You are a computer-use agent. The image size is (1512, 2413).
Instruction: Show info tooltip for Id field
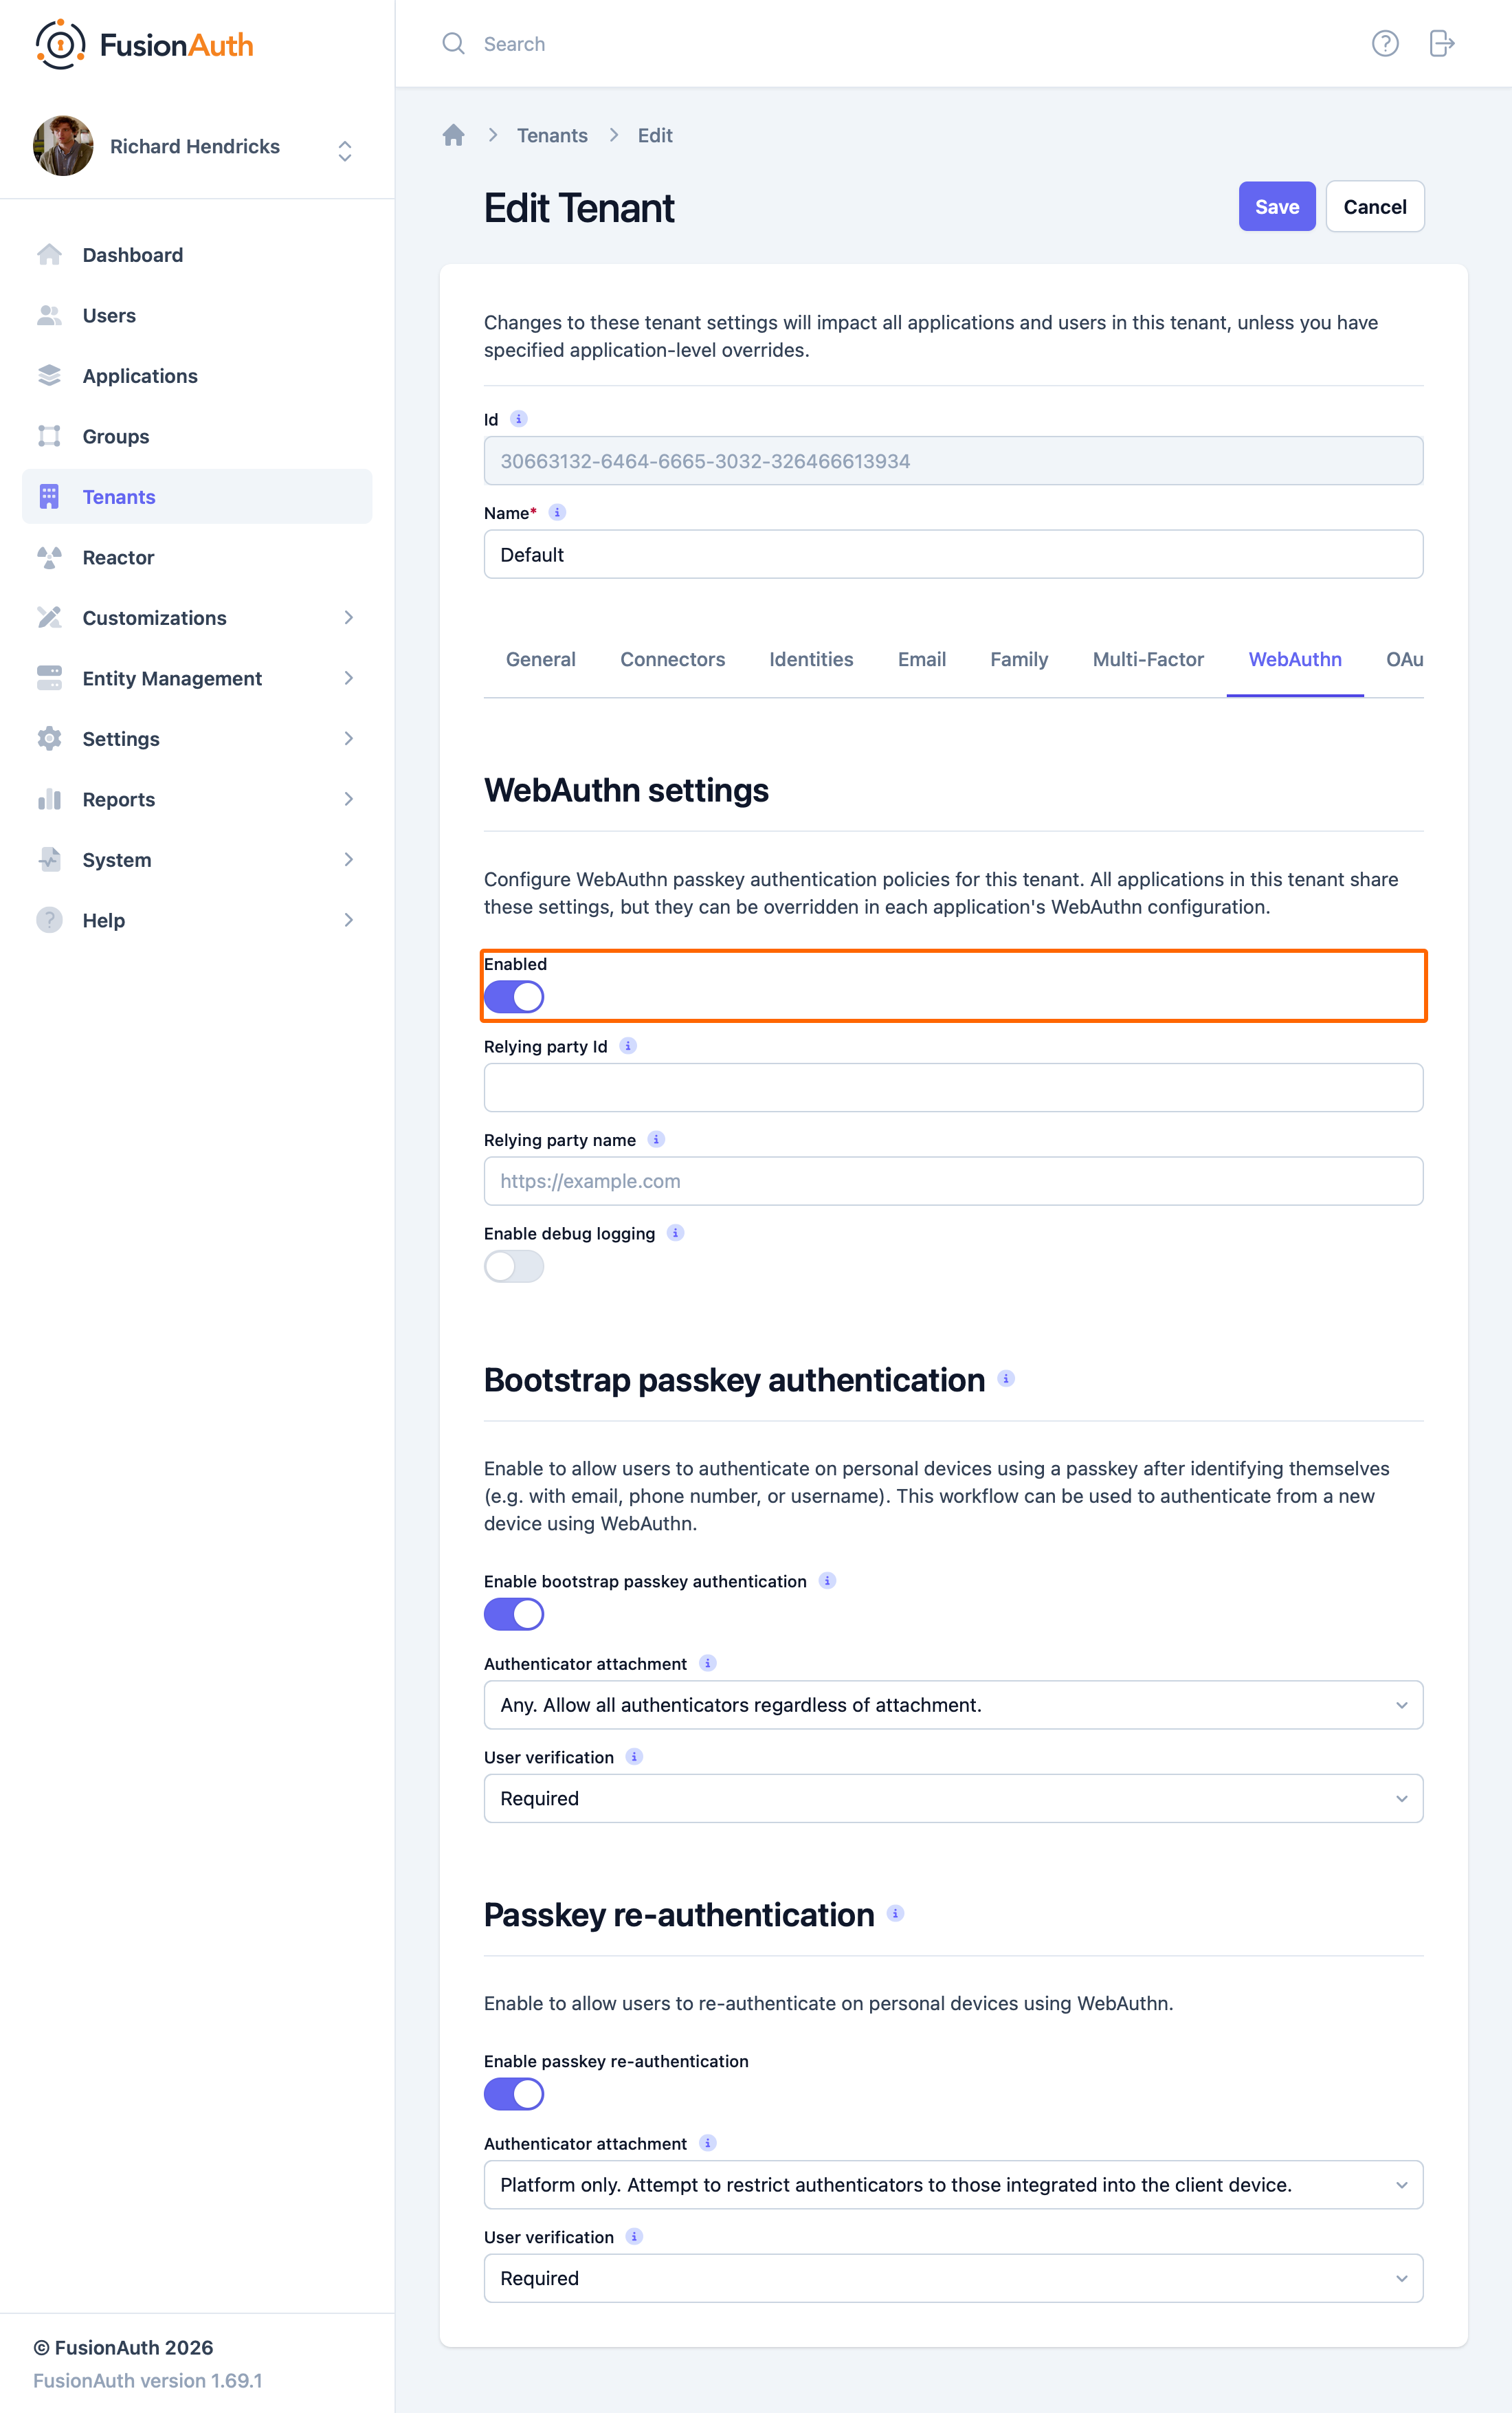coord(518,419)
